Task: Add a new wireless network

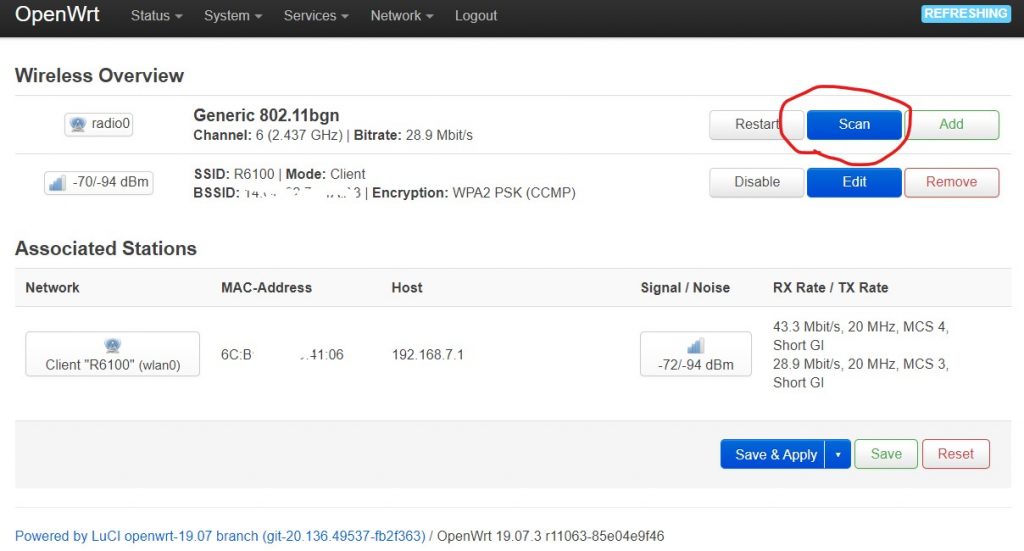Action: tap(952, 125)
